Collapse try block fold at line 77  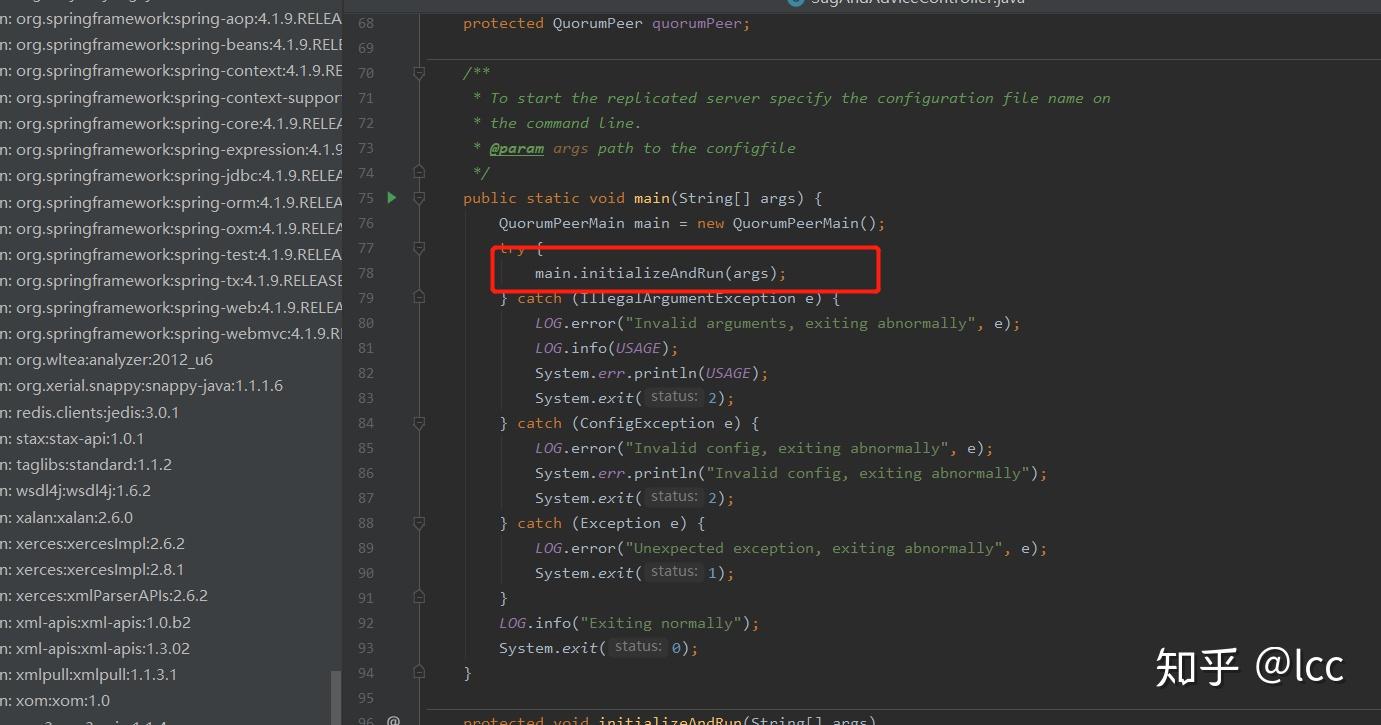[419, 247]
